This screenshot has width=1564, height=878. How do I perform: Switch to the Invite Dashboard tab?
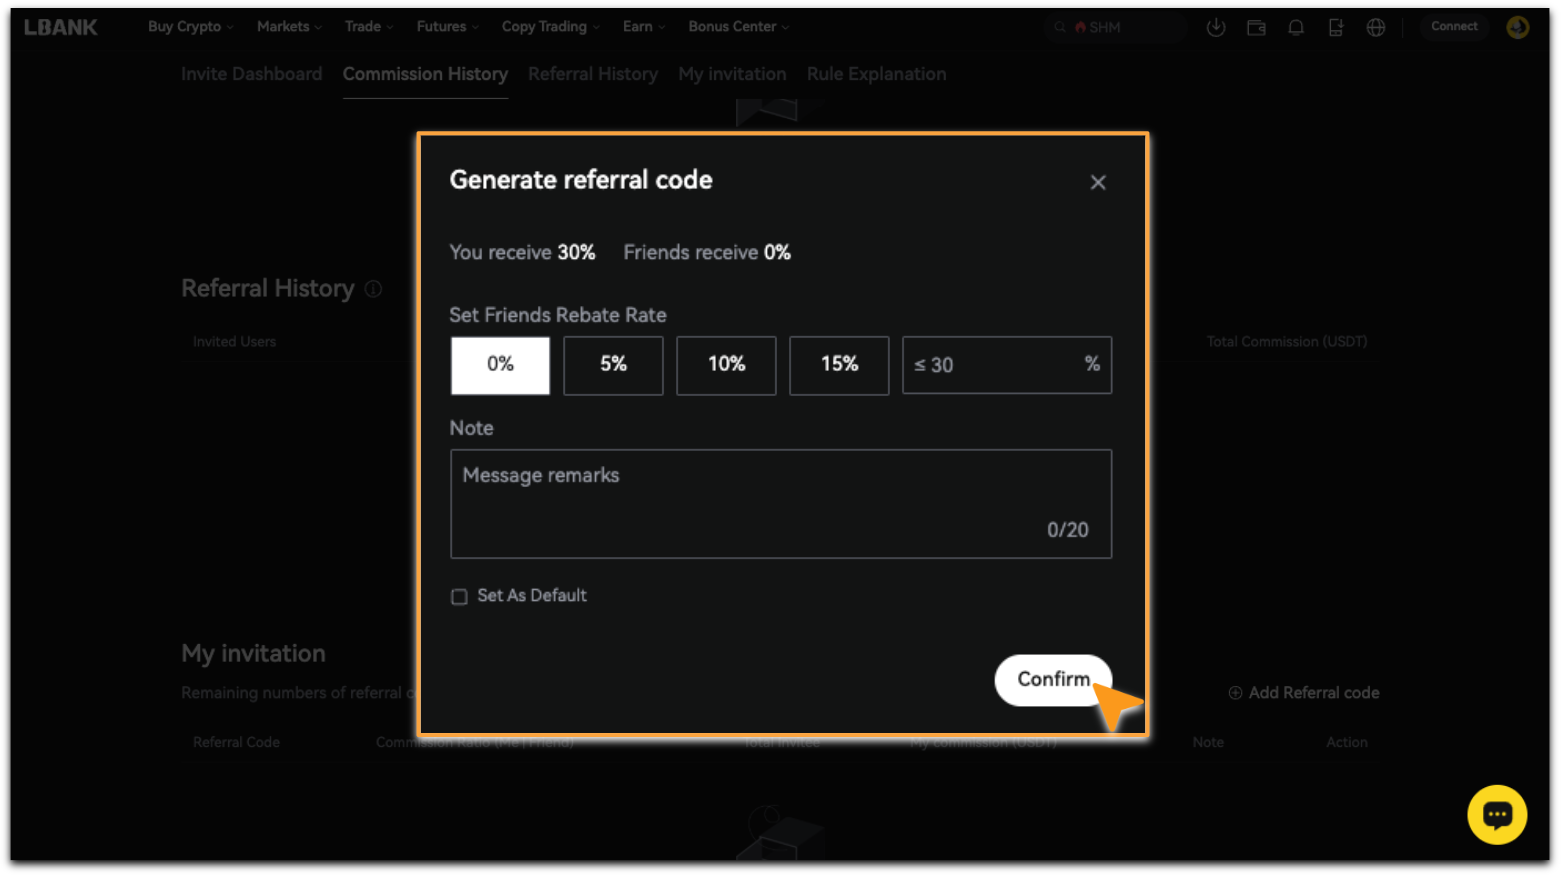tap(252, 74)
